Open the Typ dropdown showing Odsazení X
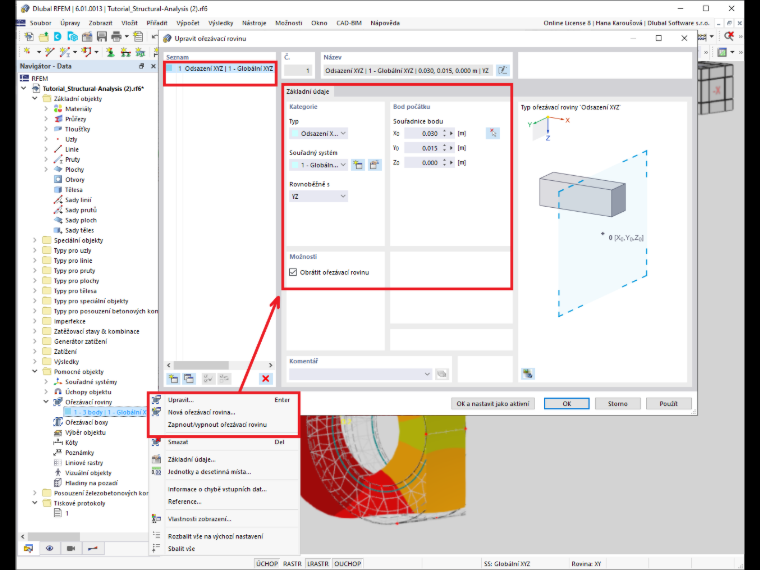Image resolution: width=760 pixels, height=570 pixels. click(318, 133)
